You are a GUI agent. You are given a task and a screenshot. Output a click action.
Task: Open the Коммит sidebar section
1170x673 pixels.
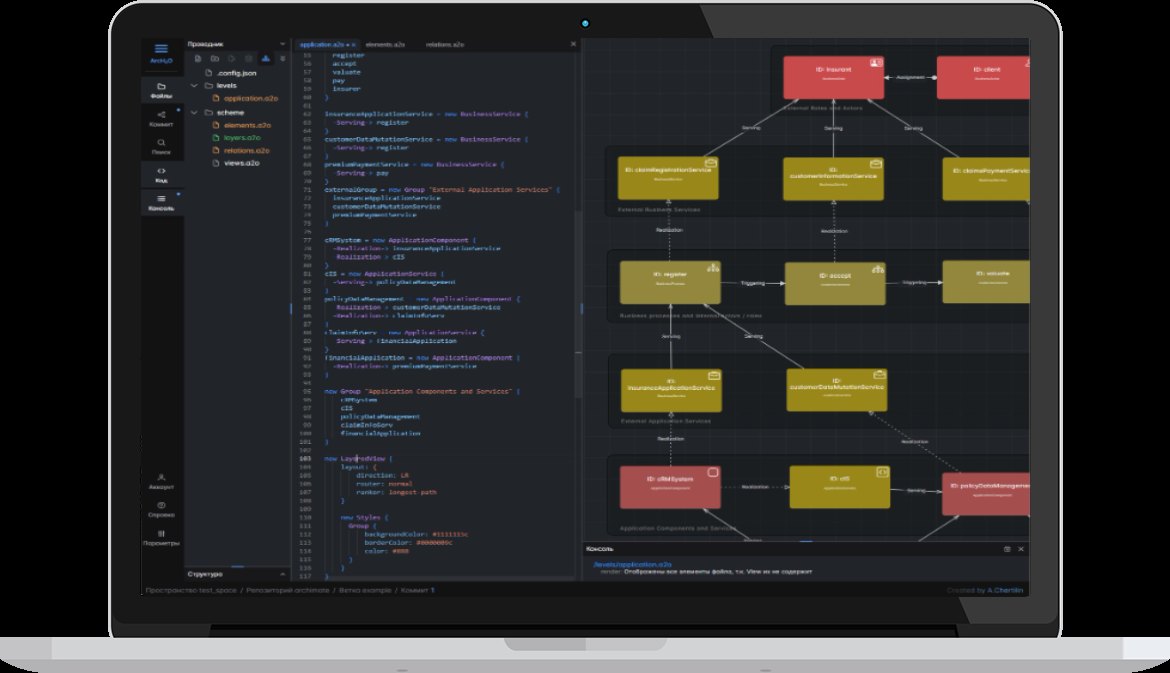161,119
